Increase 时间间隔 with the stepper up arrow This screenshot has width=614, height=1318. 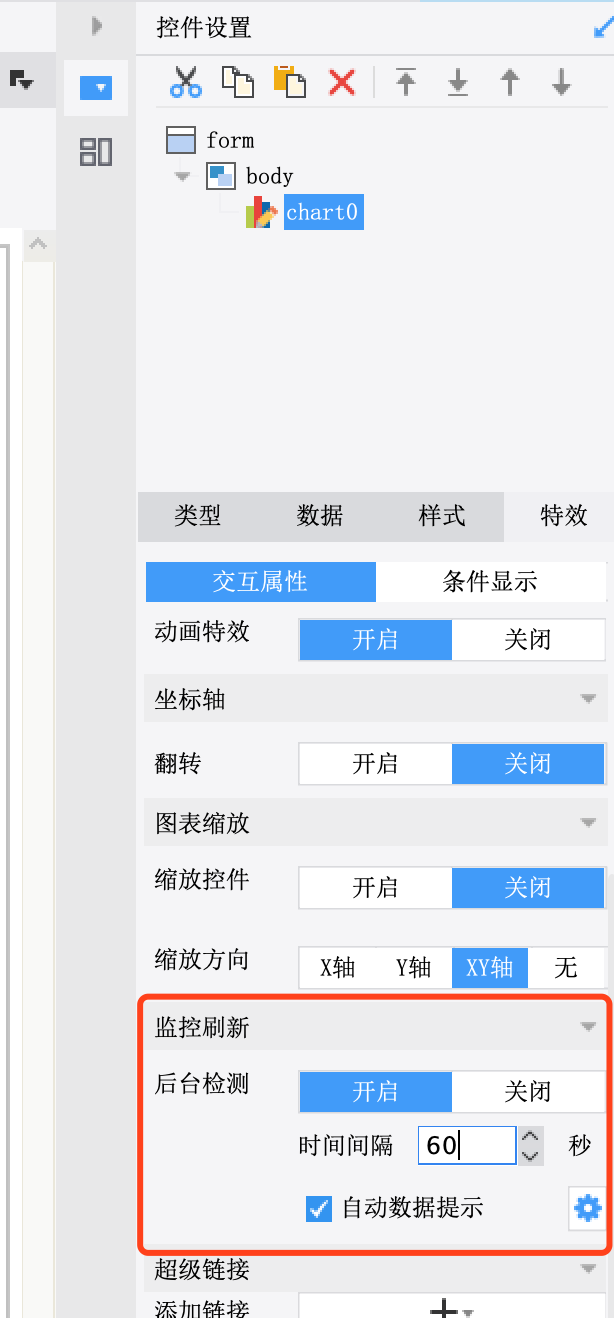click(530, 1135)
